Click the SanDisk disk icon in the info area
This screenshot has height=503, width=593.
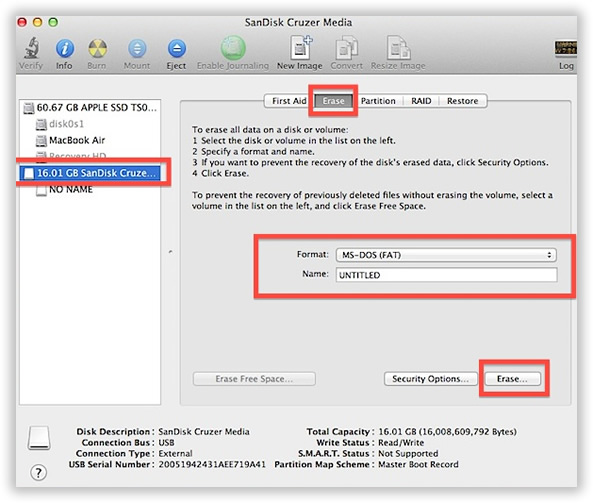coord(39,438)
